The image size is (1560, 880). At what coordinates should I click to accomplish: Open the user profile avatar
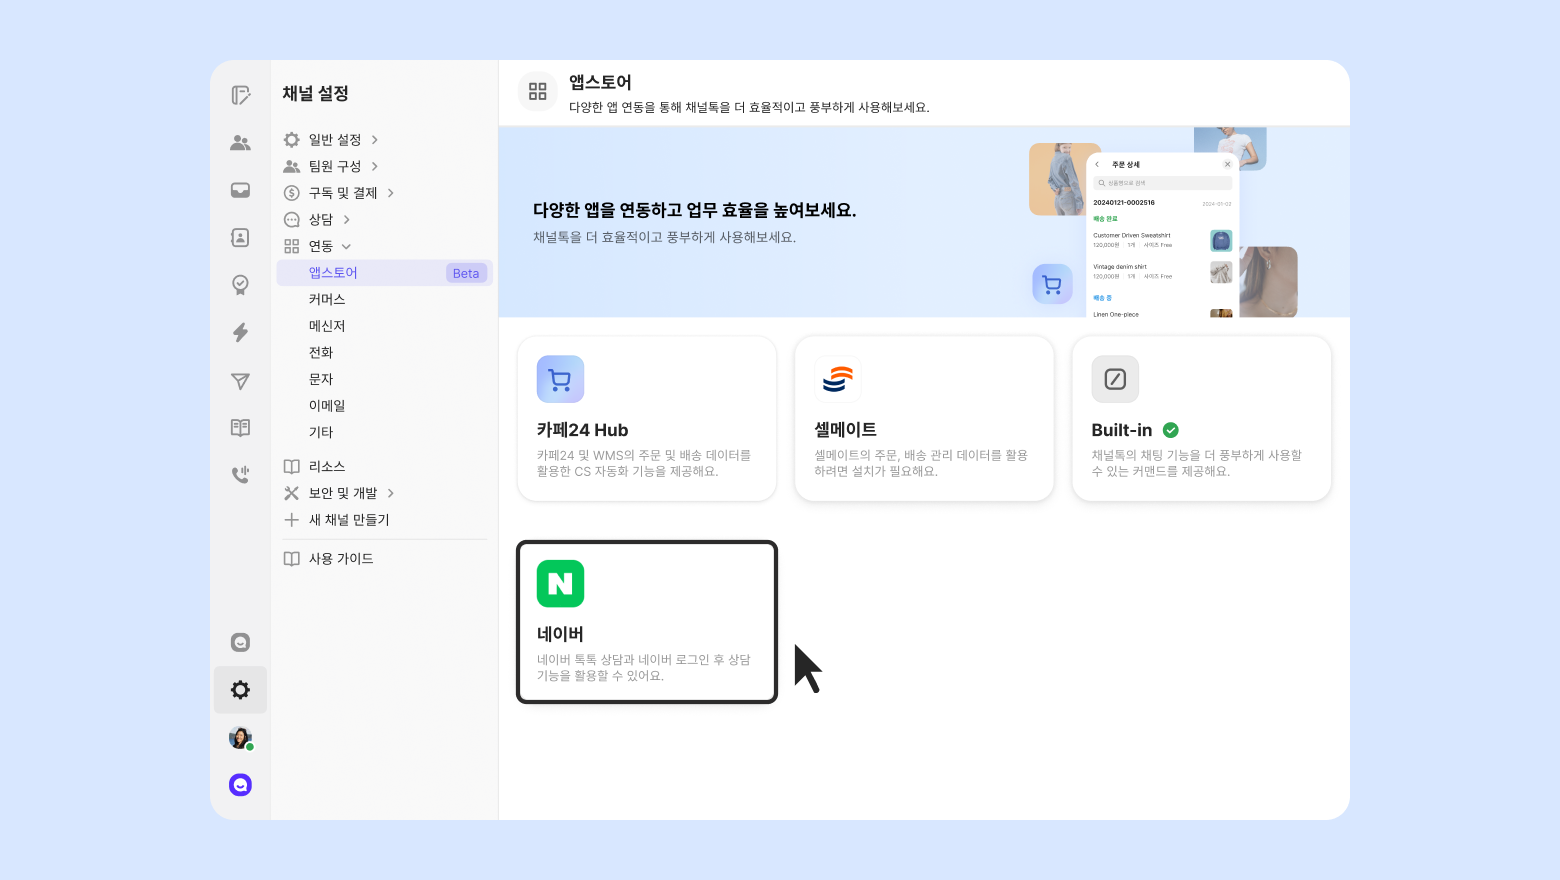(240, 738)
